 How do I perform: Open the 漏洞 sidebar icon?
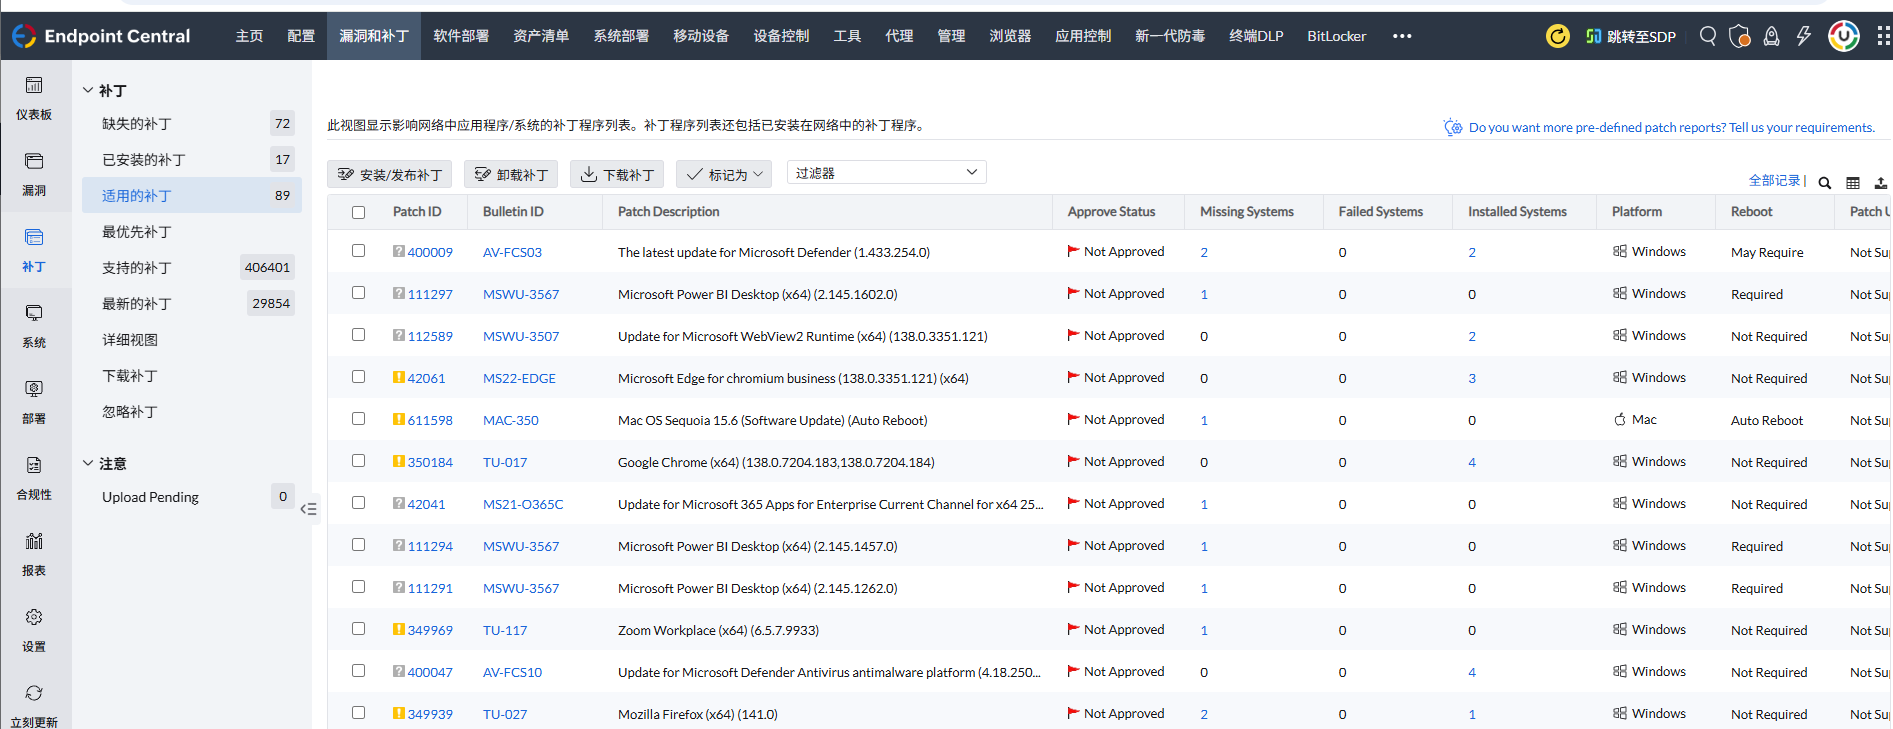[x=34, y=173]
